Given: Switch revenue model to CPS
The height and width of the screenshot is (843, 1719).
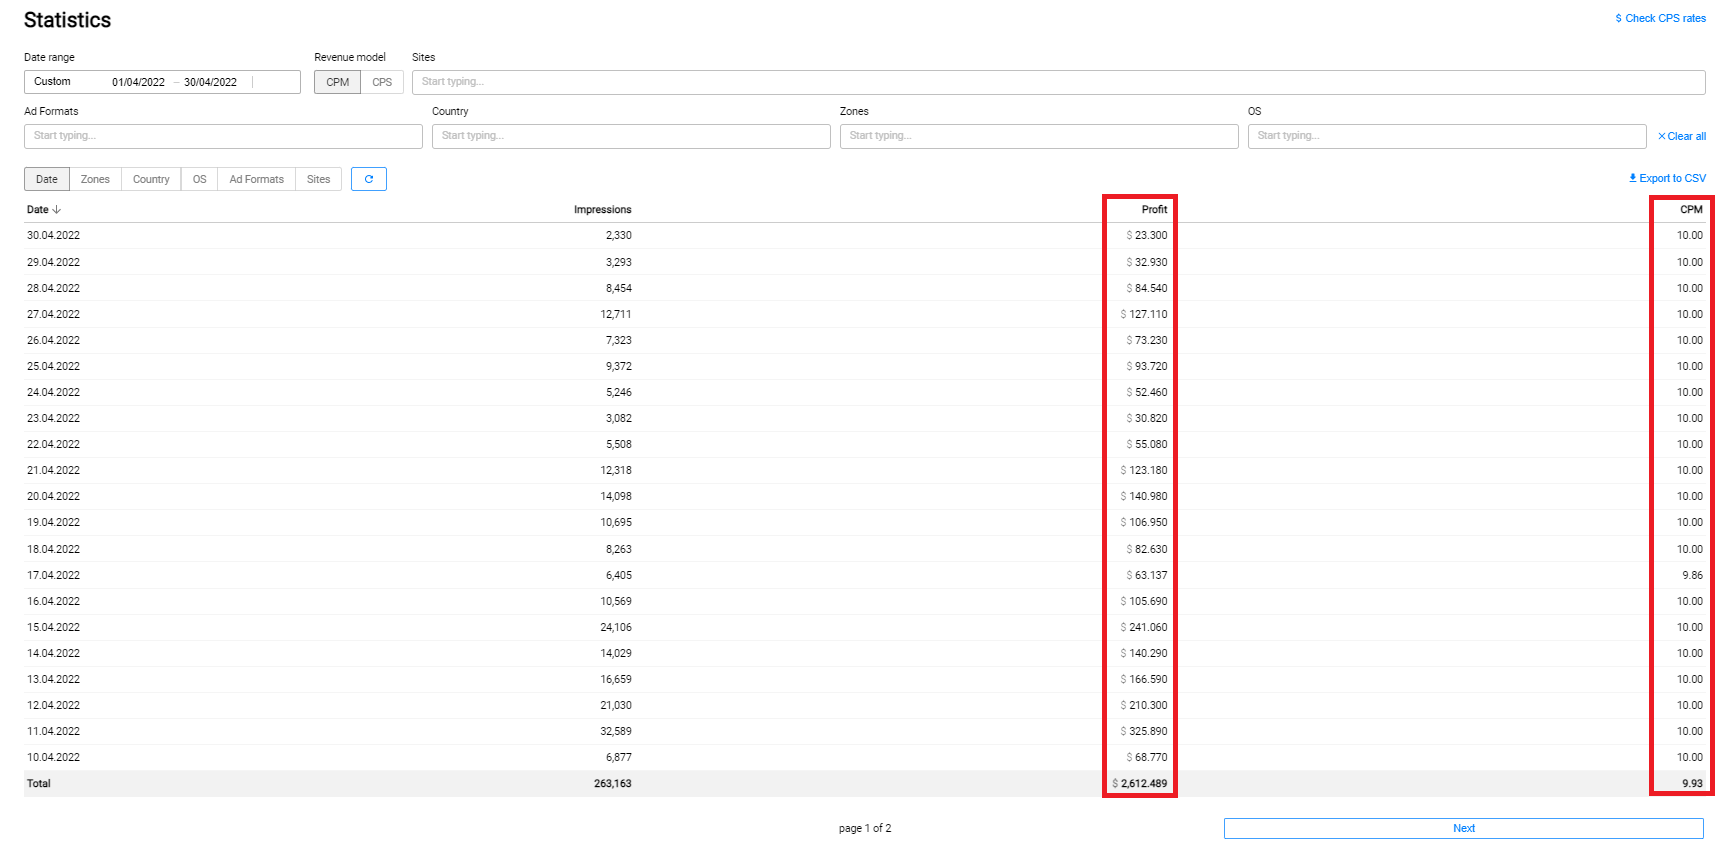Looking at the screenshot, I should [x=382, y=82].
